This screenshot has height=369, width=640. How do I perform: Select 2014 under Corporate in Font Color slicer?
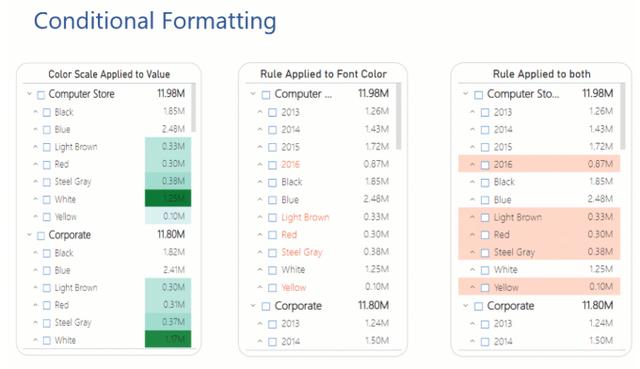pyautogui.click(x=321, y=341)
